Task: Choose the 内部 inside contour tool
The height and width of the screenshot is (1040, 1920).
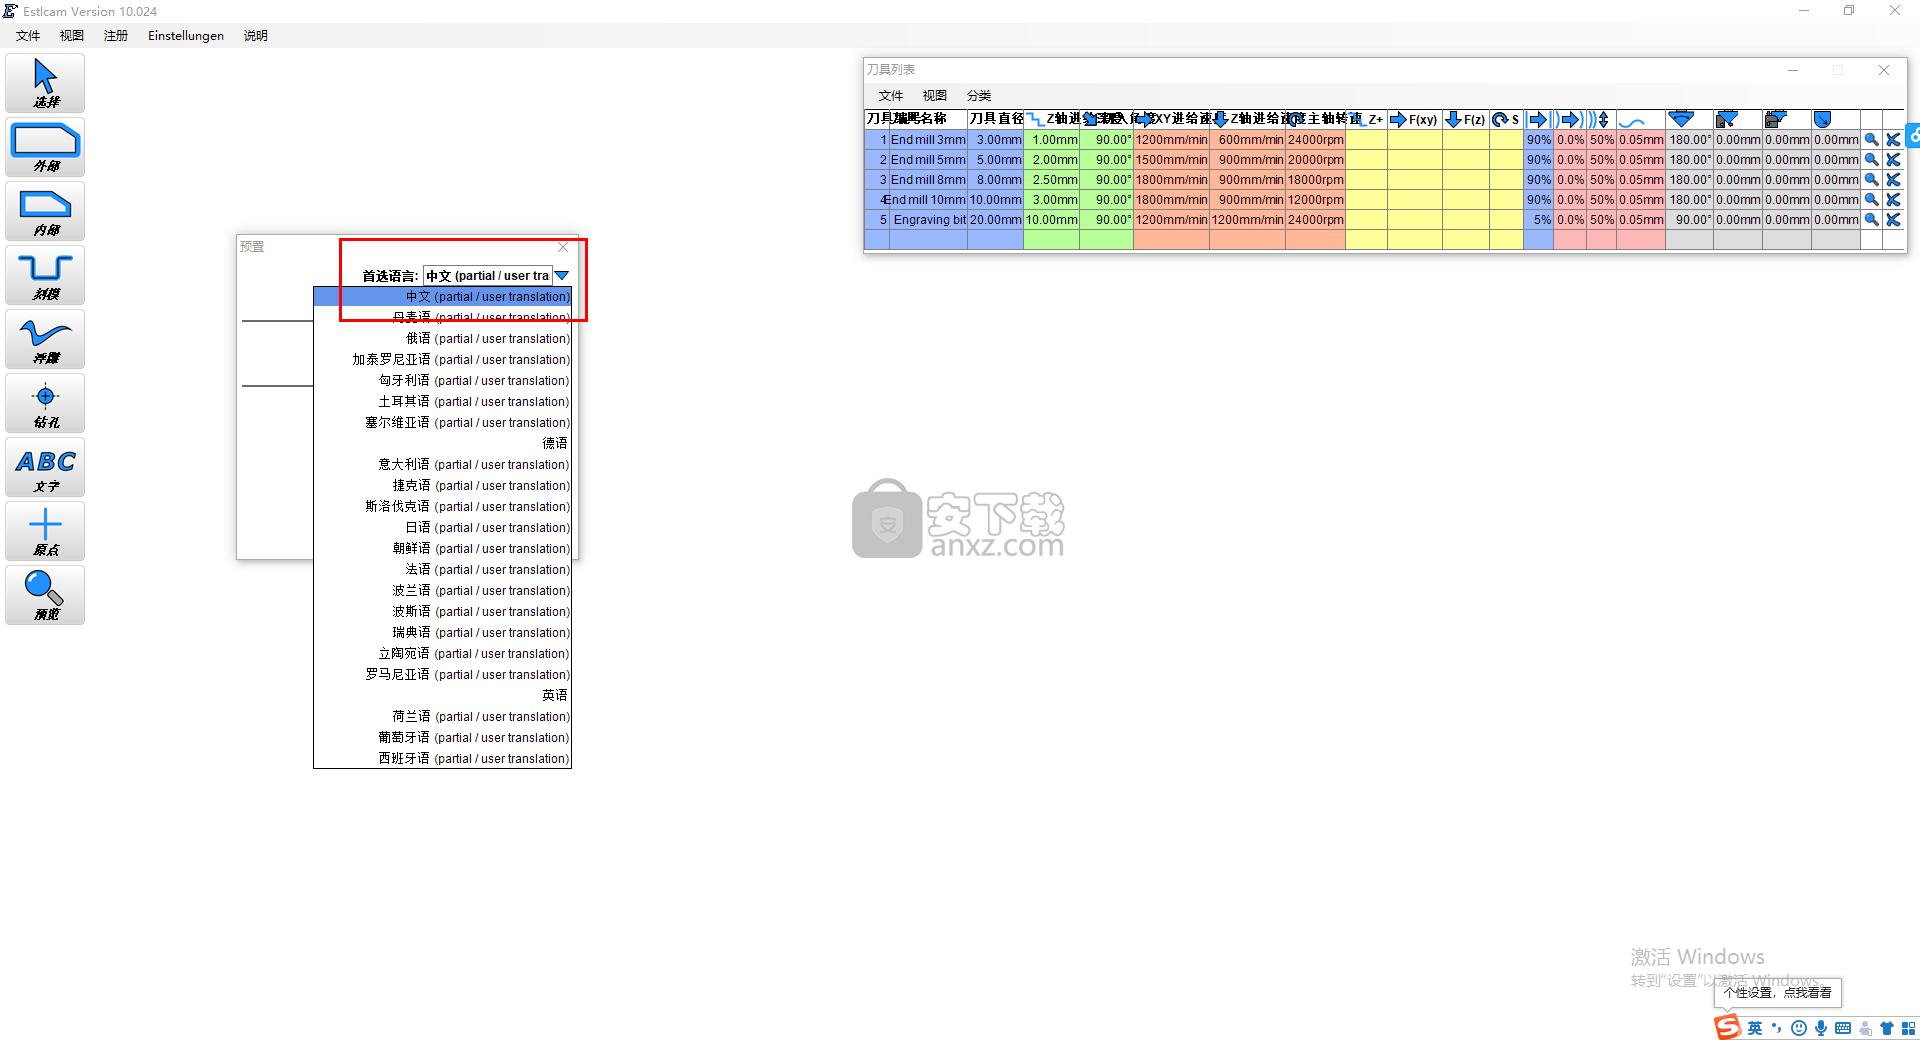Action: 45,211
